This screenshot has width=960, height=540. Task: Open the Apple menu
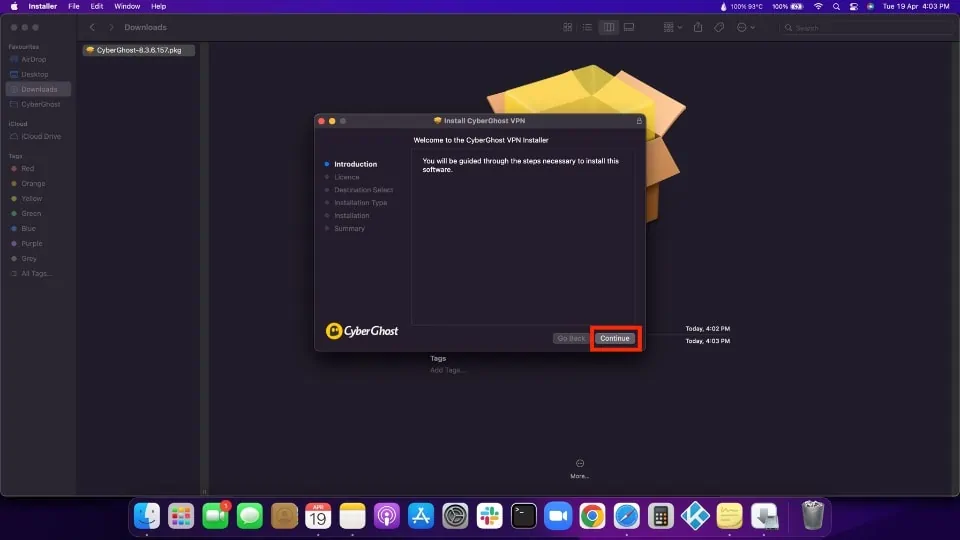click(x=13, y=6)
